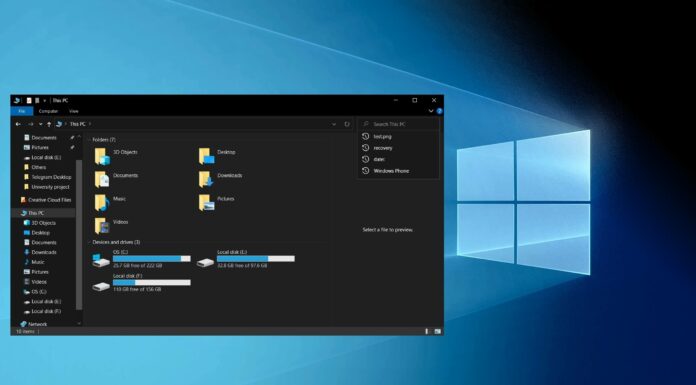This screenshot has width=696, height=385.
Task: Open Others folder in navigation pane
Action: pyautogui.click(x=39, y=167)
